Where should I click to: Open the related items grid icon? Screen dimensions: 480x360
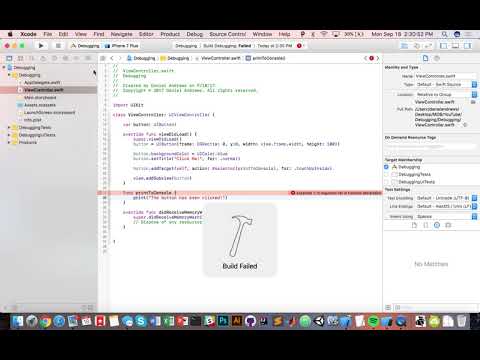pyautogui.click(x=103, y=58)
